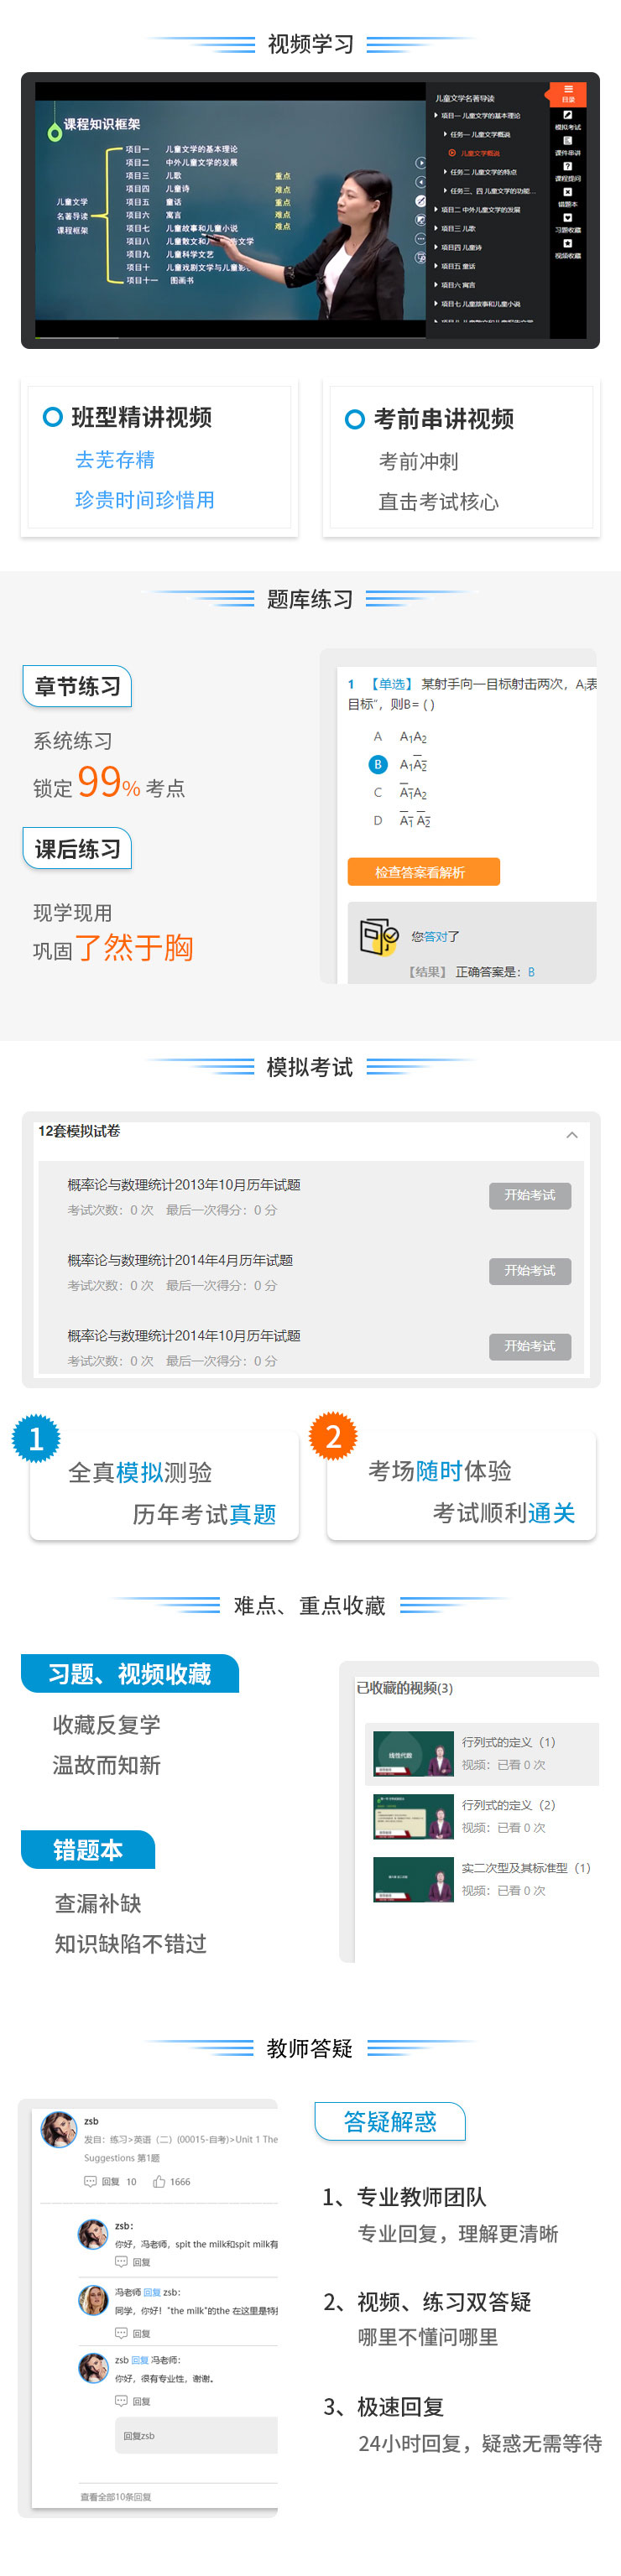Image resolution: width=621 pixels, height=2576 pixels.
Task: Click the reply icon under the spit the milk comment
Action: click(x=121, y=2261)
